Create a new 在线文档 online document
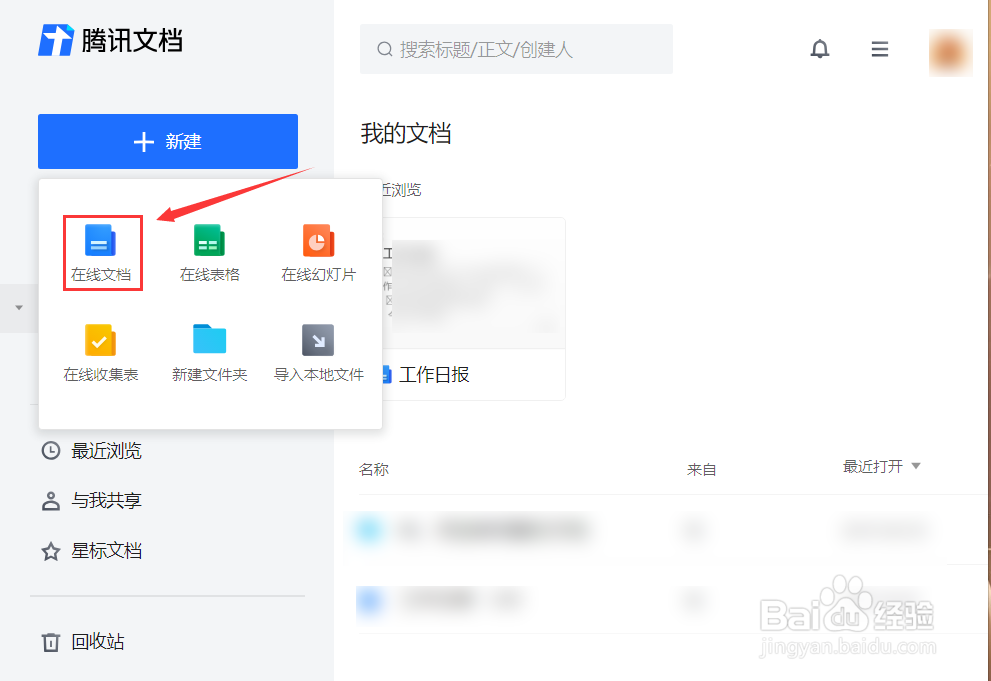The width and height of the screenshot is (991, 681). (102, 252)
